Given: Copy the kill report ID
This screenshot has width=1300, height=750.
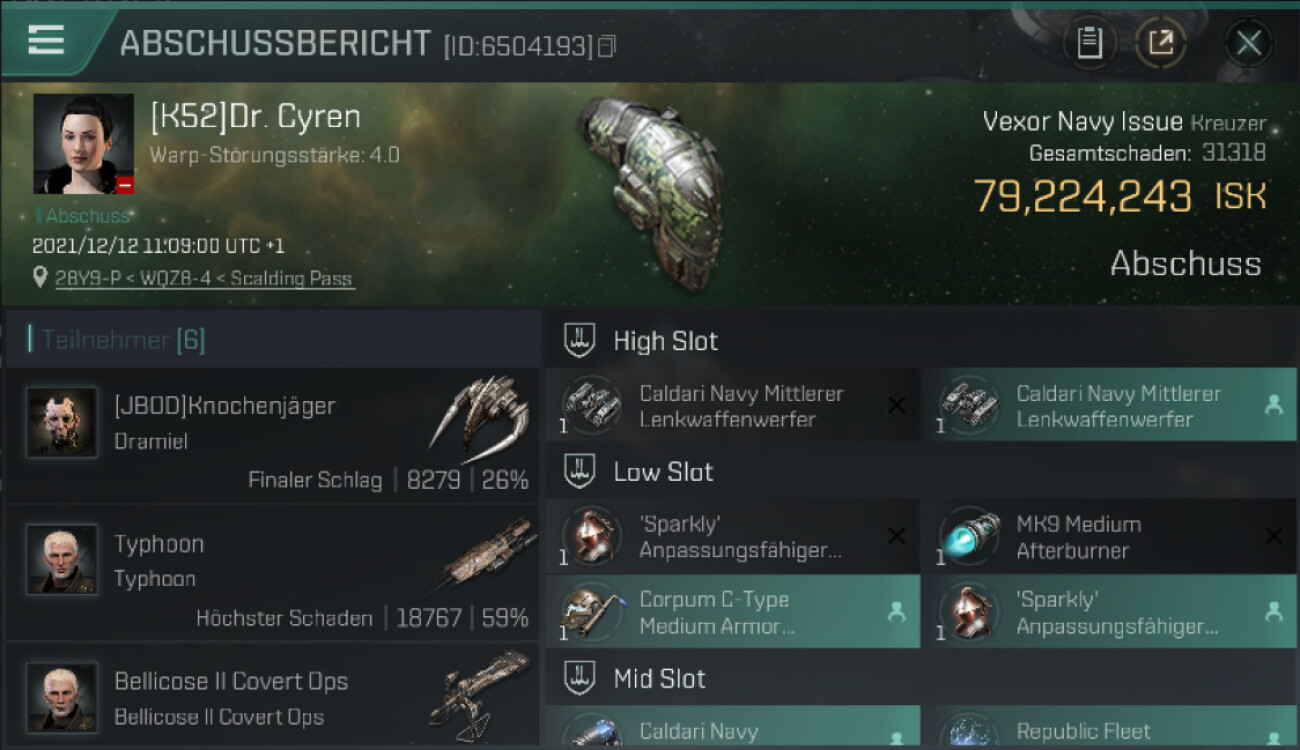Looking at the screenshot, I should (606, 46).
